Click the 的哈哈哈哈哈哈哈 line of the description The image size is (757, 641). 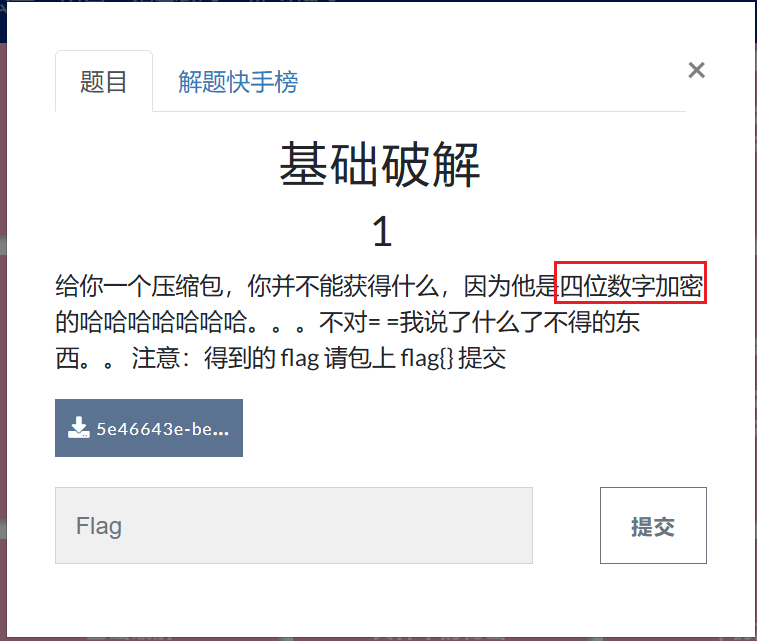tap(152, 322)
